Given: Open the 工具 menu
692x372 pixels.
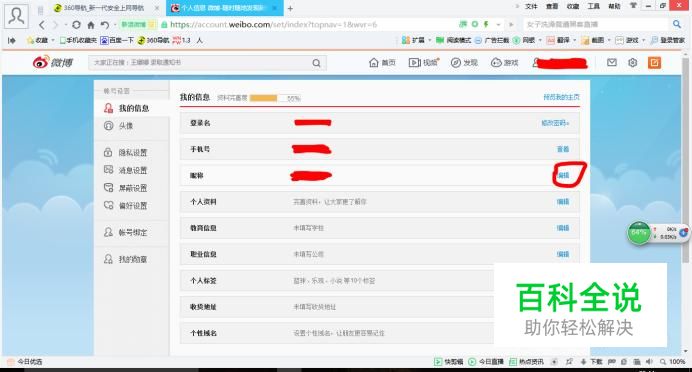Looking at the screenshot, I should point(594,6).
